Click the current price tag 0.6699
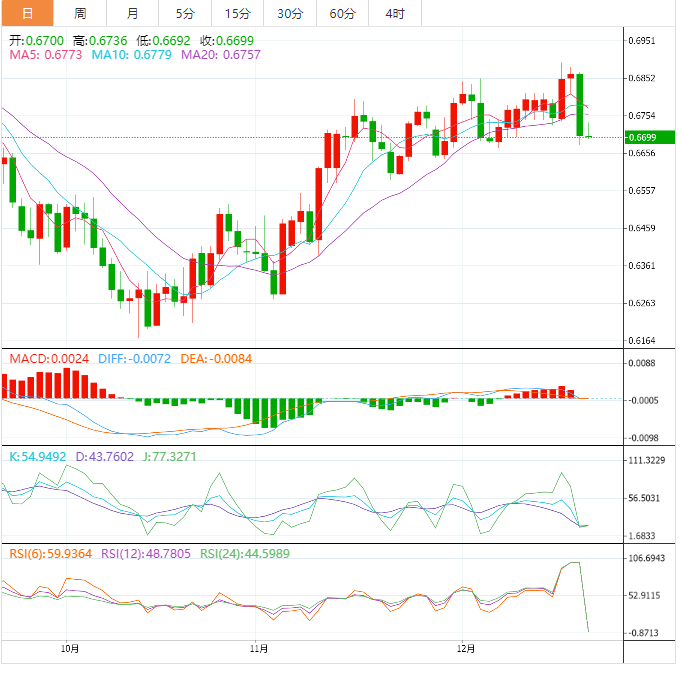Viewport: 681px width, 673px height. tap(647, 137)
